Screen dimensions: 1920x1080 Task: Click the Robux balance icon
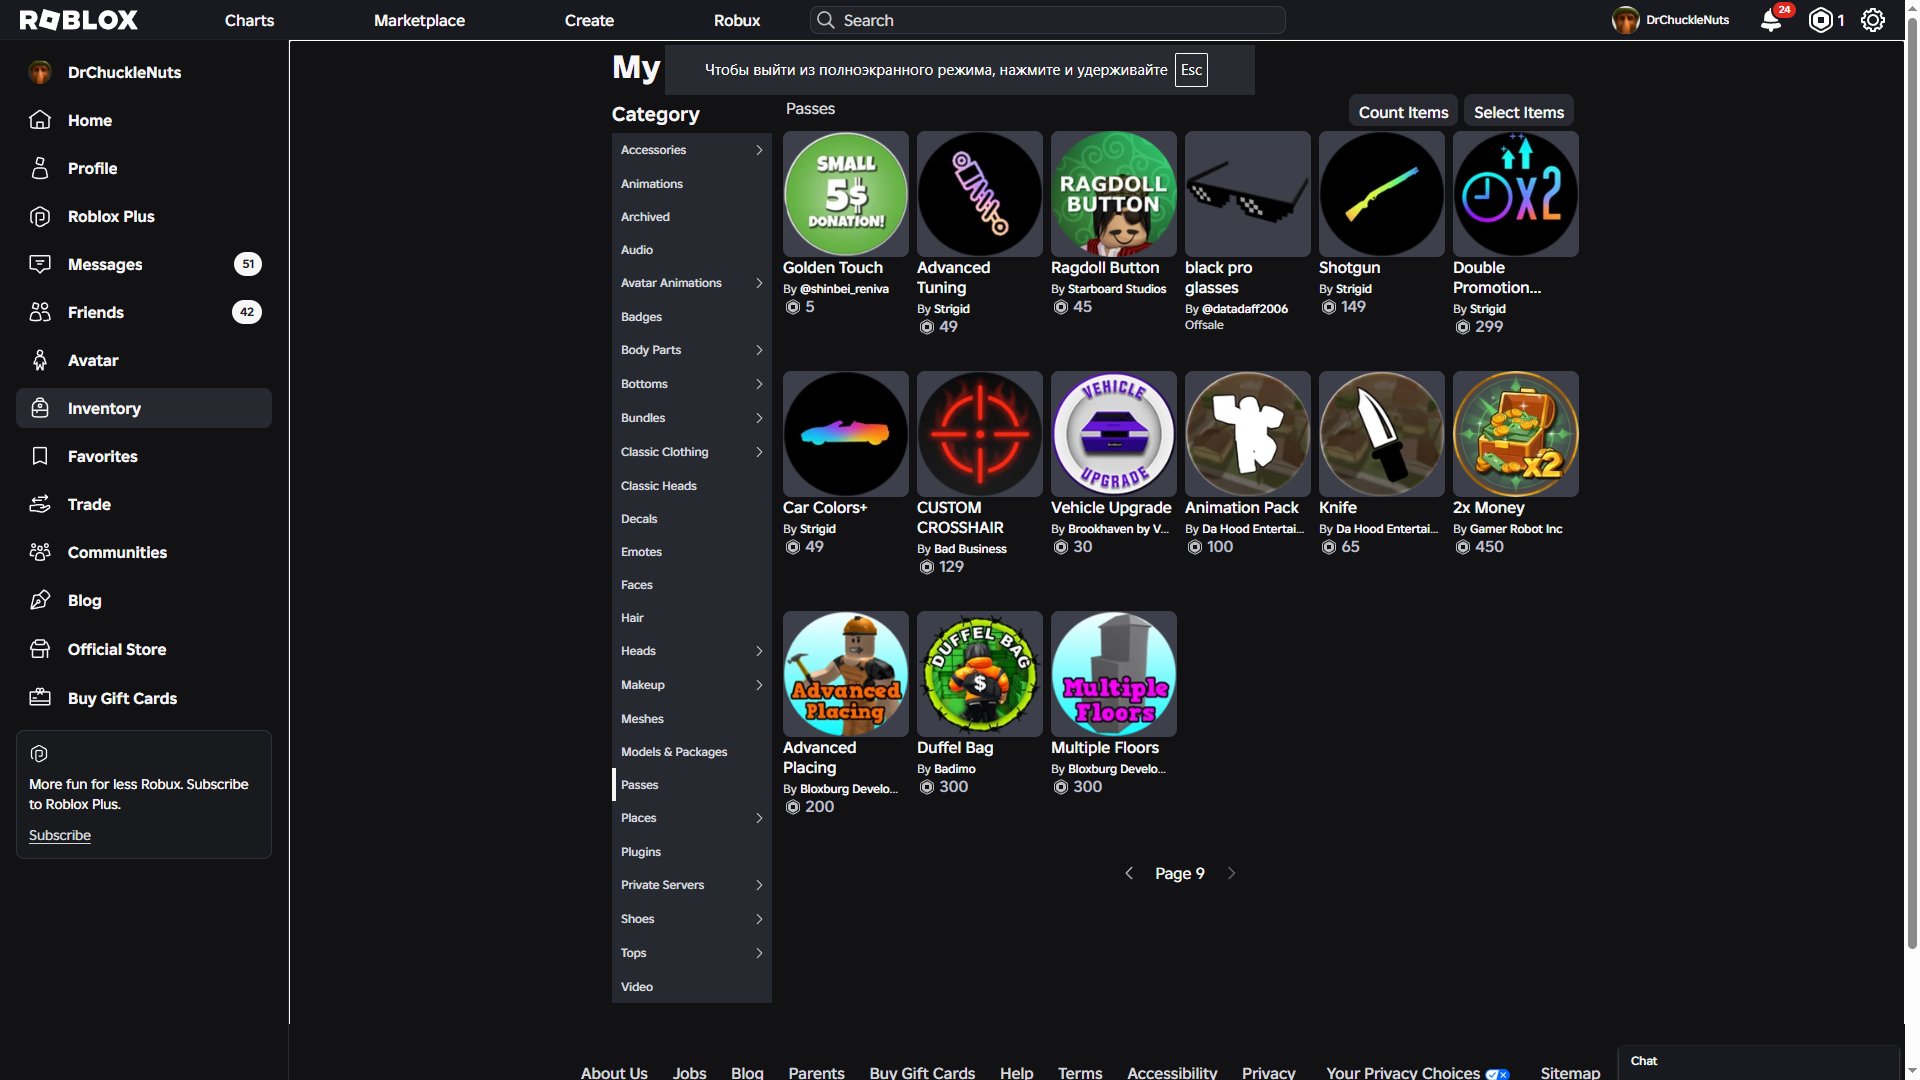[x=1821, y=20]
